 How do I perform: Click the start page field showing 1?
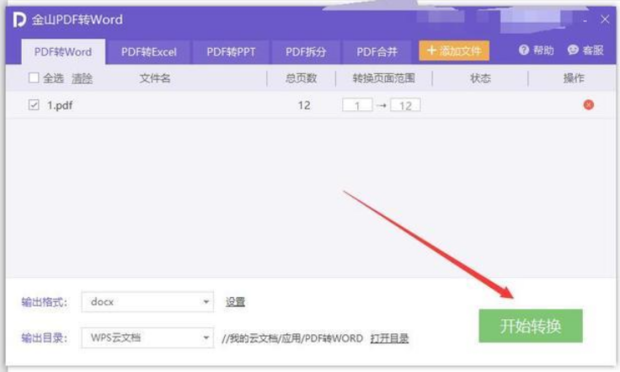[357, 105]
